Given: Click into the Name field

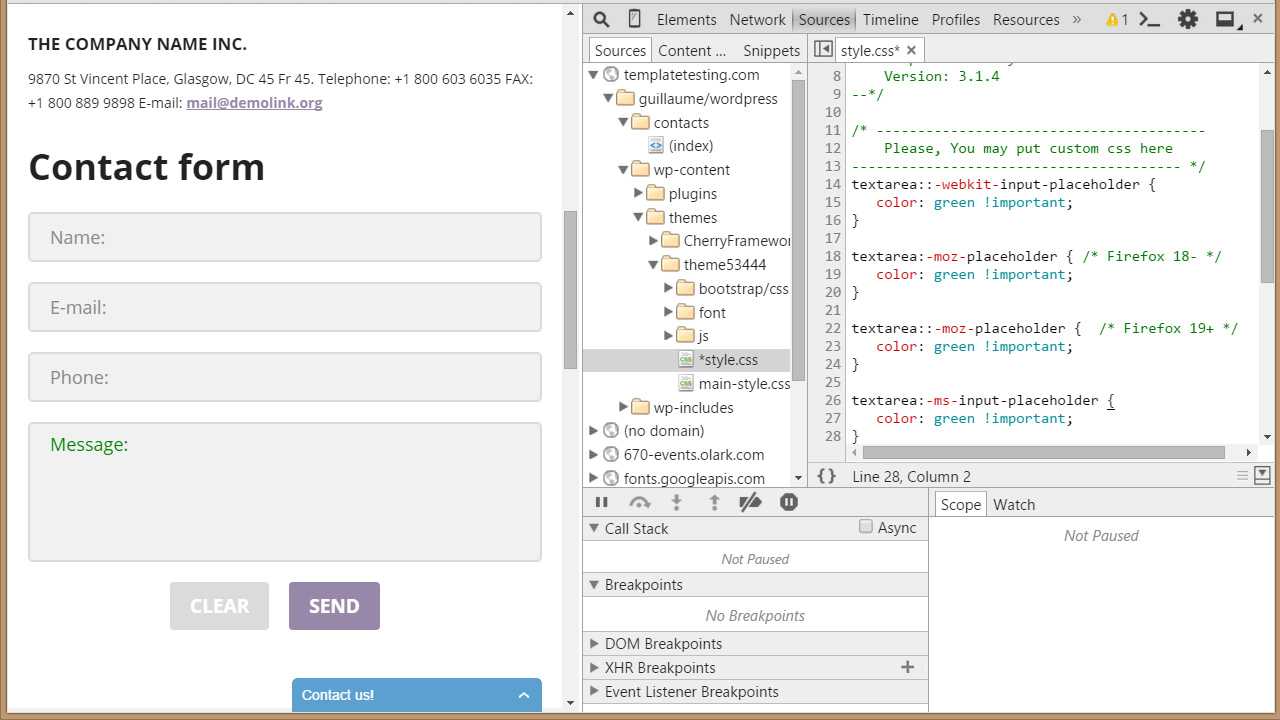Looking at the screenshot, I should [x=285, y=237].
